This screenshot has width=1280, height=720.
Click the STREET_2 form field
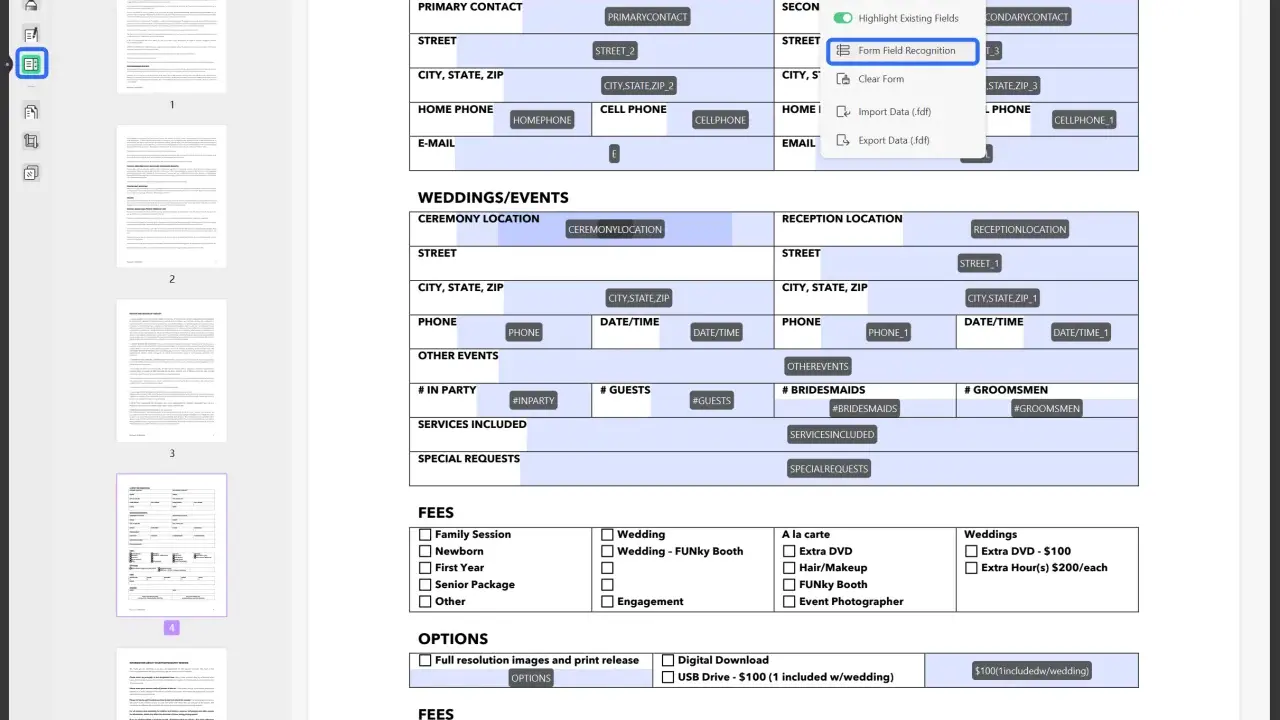(x=615, y=51)
